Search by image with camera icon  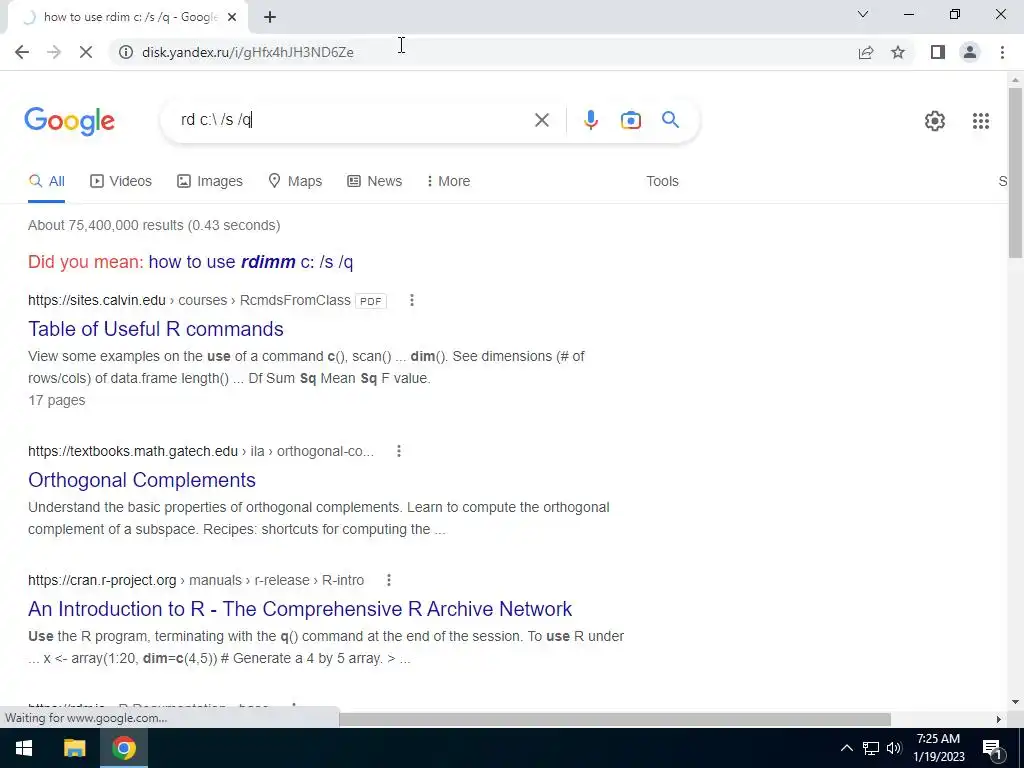630,120
